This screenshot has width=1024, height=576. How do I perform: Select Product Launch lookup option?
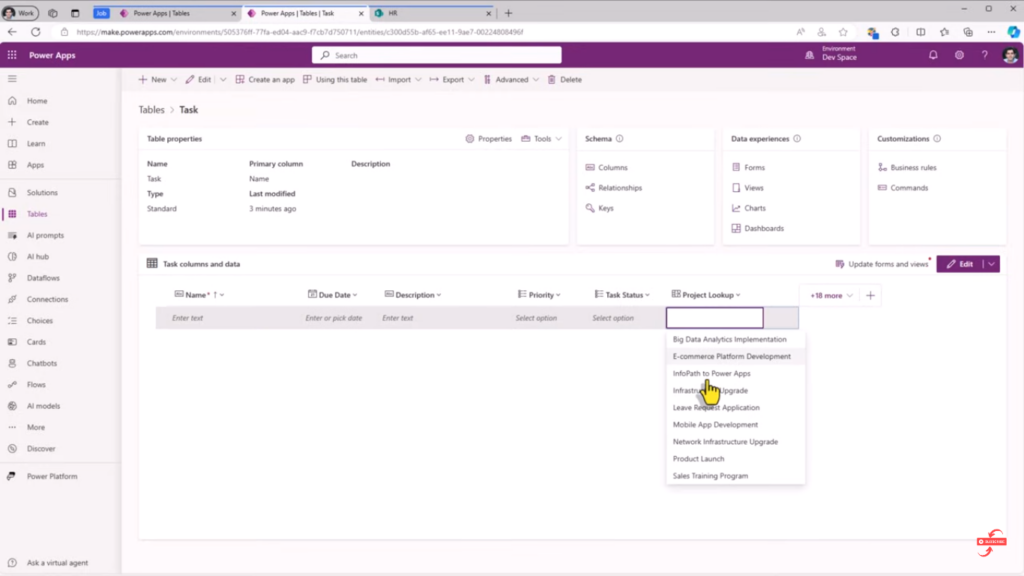[x=735, y=459]
